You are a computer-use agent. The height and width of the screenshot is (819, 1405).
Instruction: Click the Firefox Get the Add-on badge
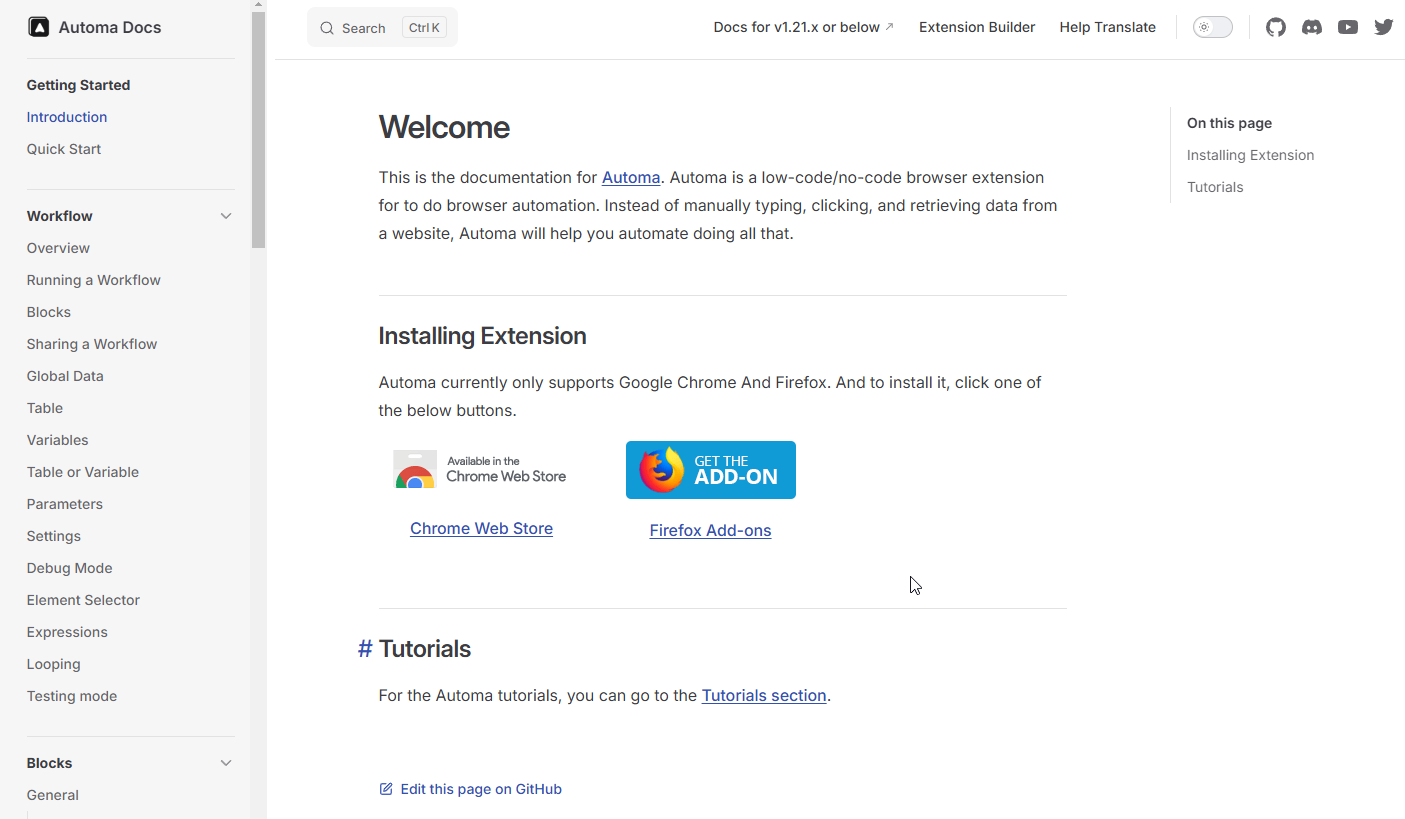pyautogui.click(x=710, y=470)
